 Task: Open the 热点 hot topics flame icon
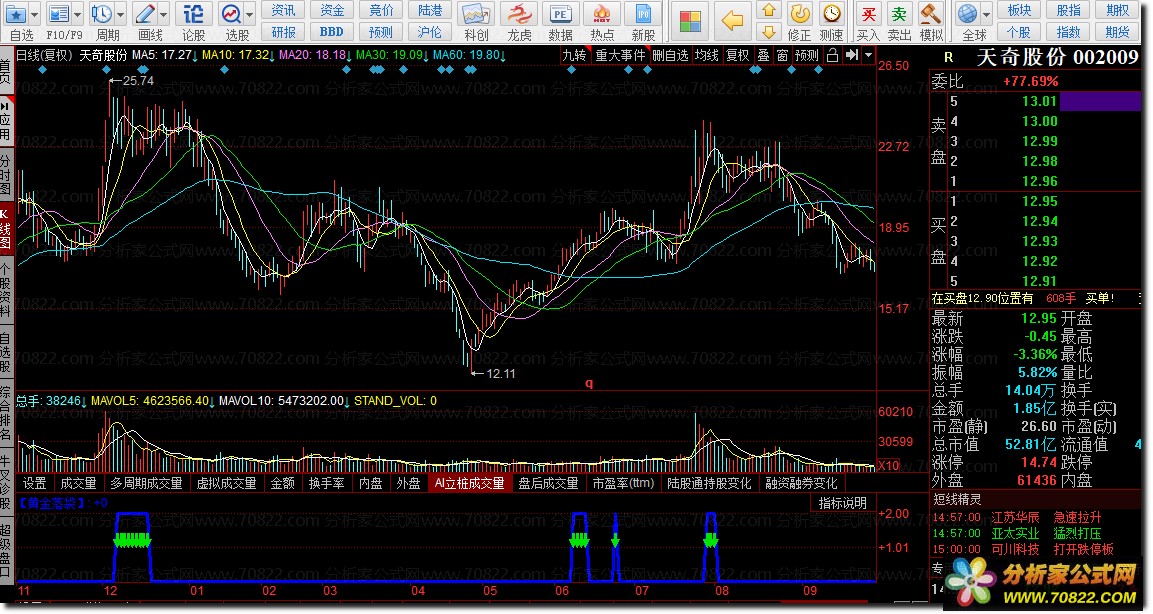602,15
